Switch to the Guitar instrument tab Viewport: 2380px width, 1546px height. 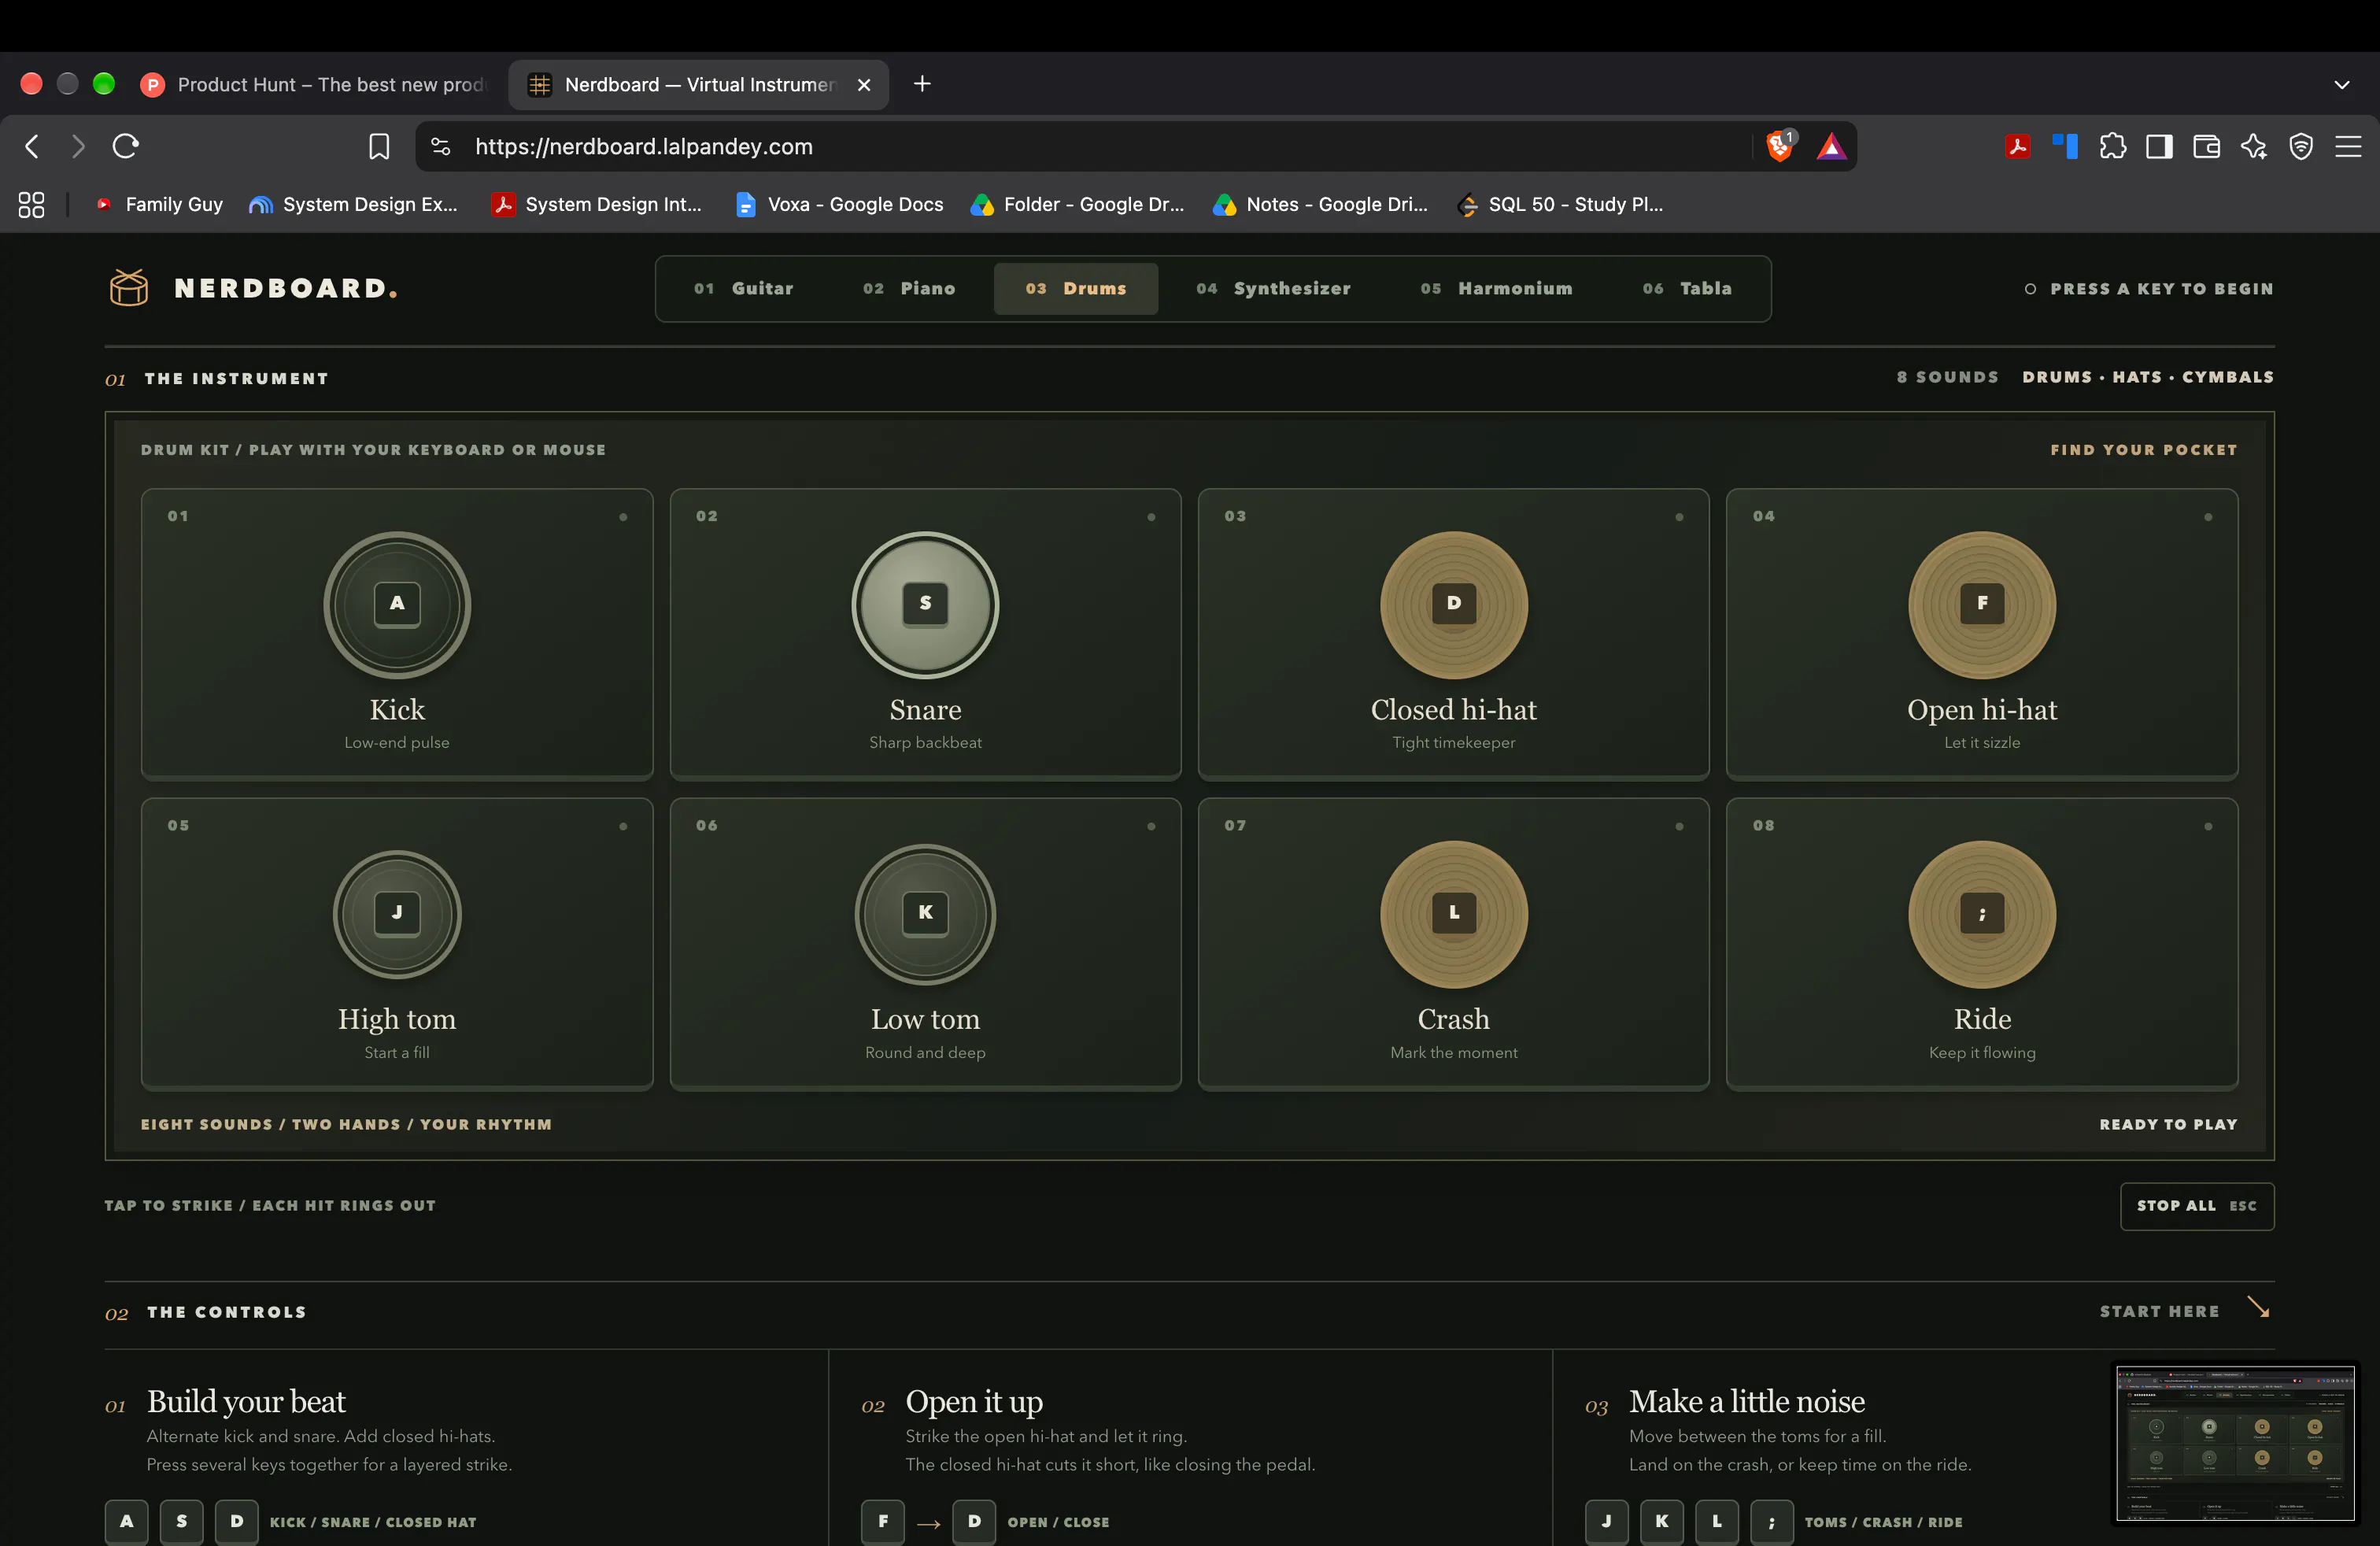pyautogui.click(x=743, y=288)
